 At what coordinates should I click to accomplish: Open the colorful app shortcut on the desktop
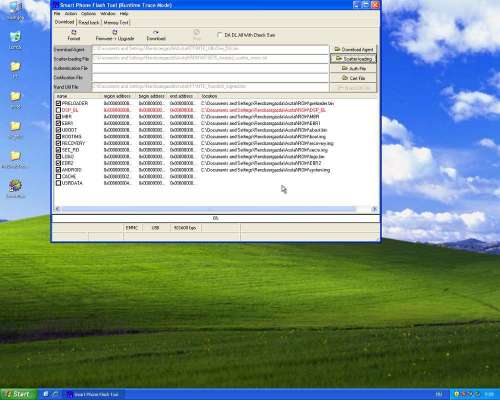pyautogui.click(x=15, y=188)
